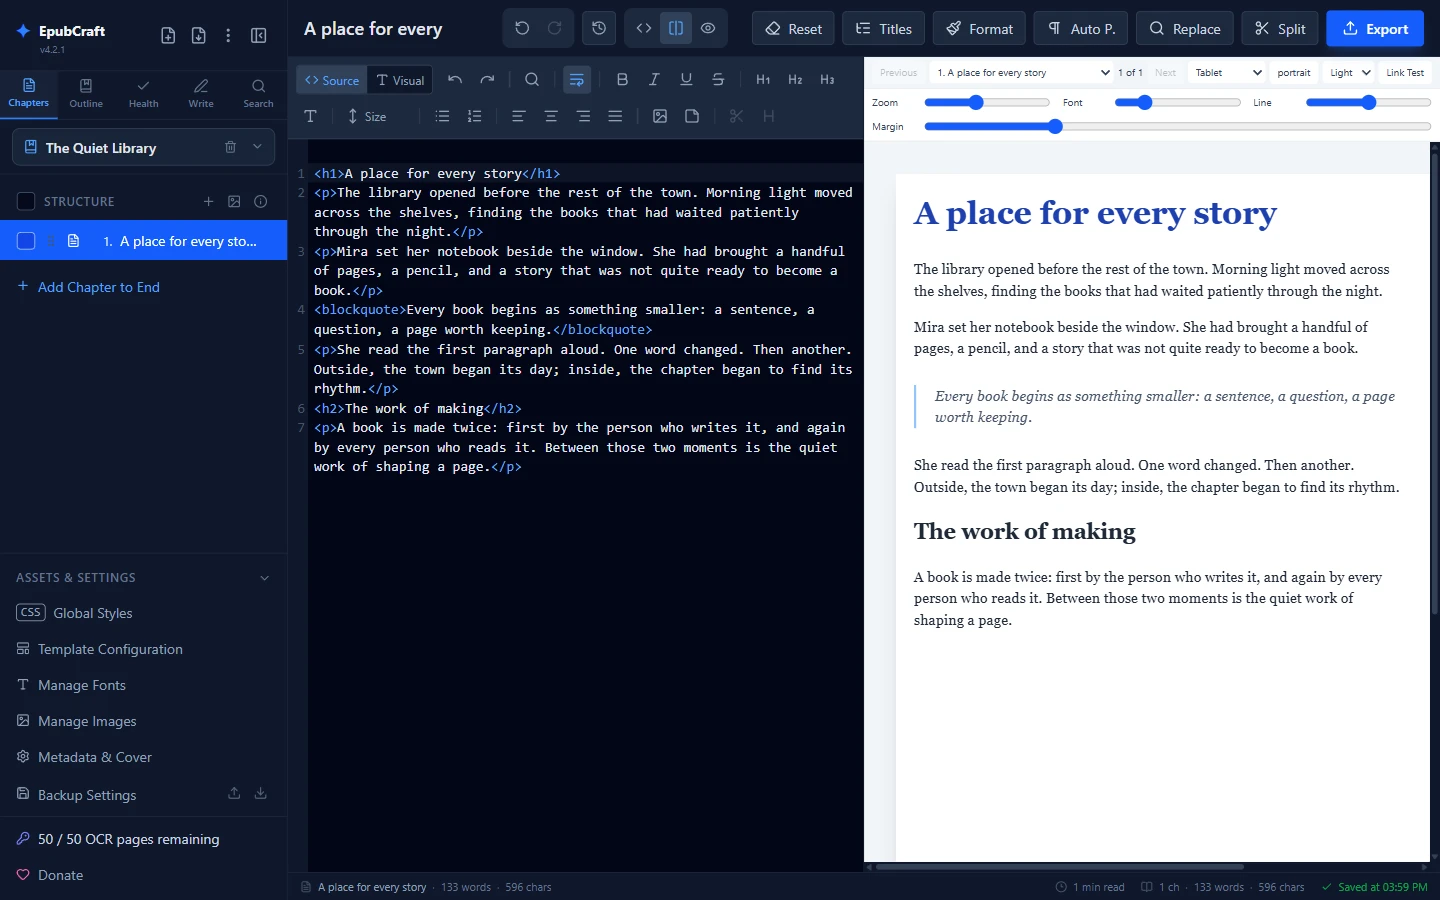This screenshot has width=1440, height=900.
Task: Open the preview chapter selector dropdown
Action: pyautogui.click(x=1021, y=73)
